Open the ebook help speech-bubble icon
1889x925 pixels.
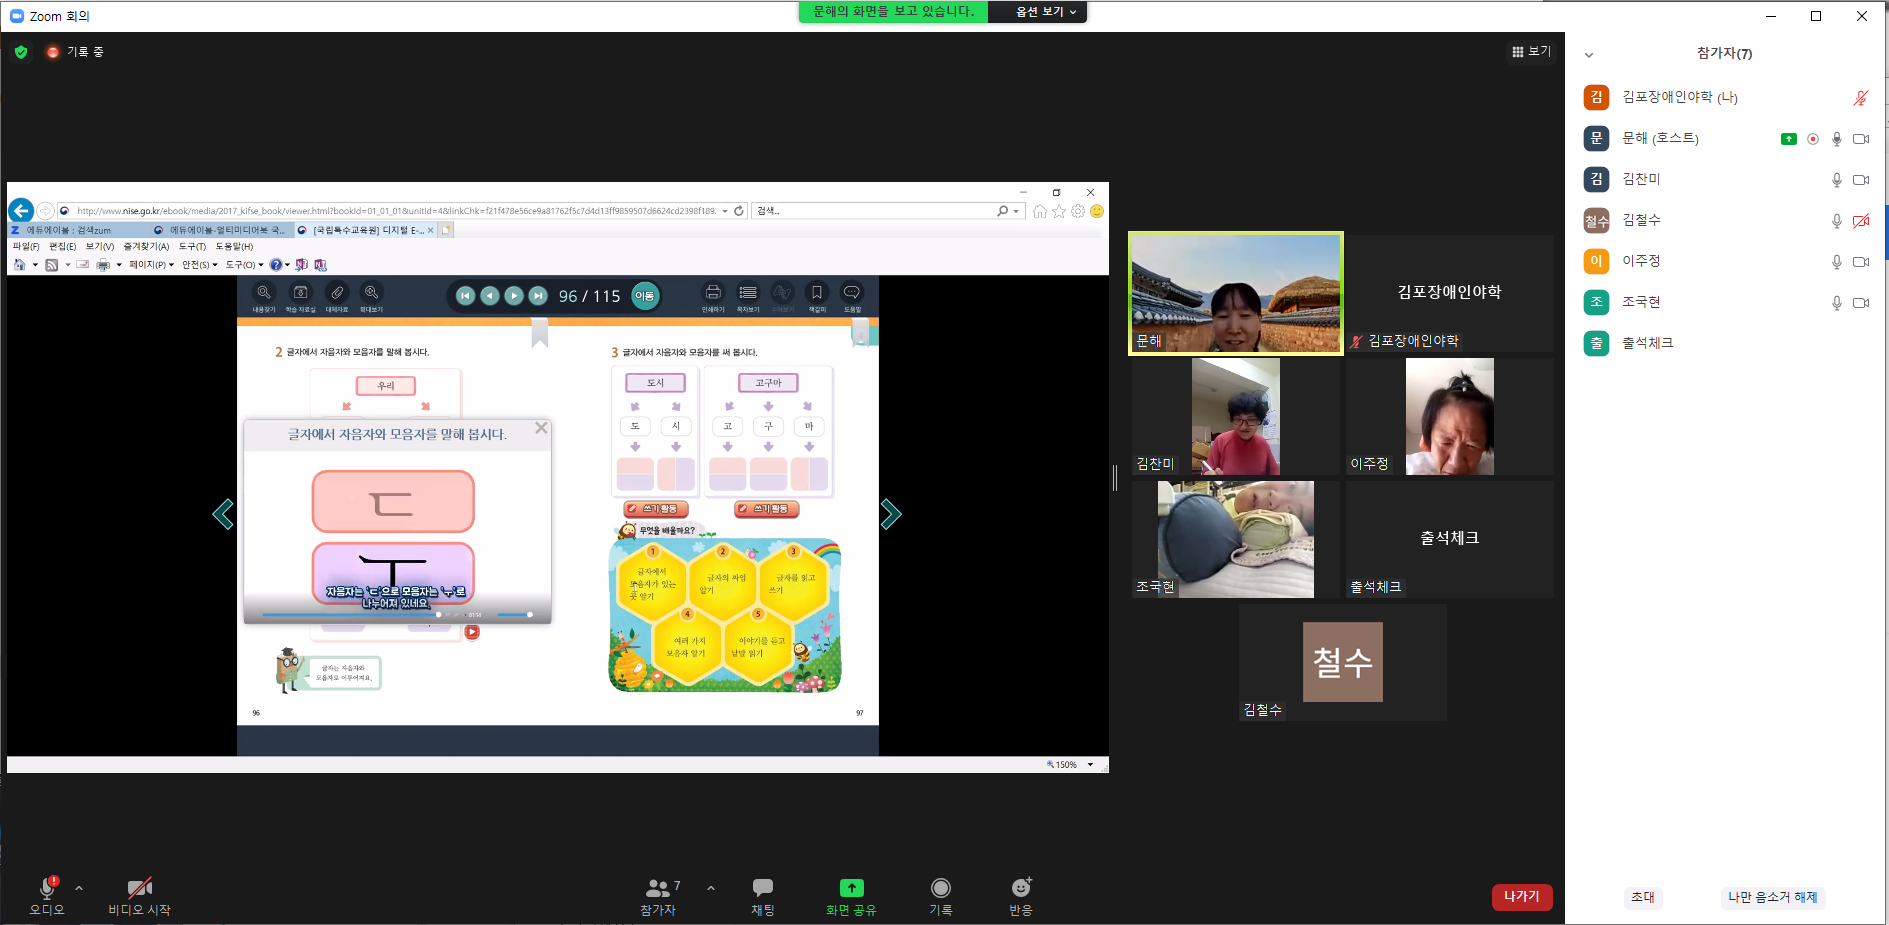point(852,292)
